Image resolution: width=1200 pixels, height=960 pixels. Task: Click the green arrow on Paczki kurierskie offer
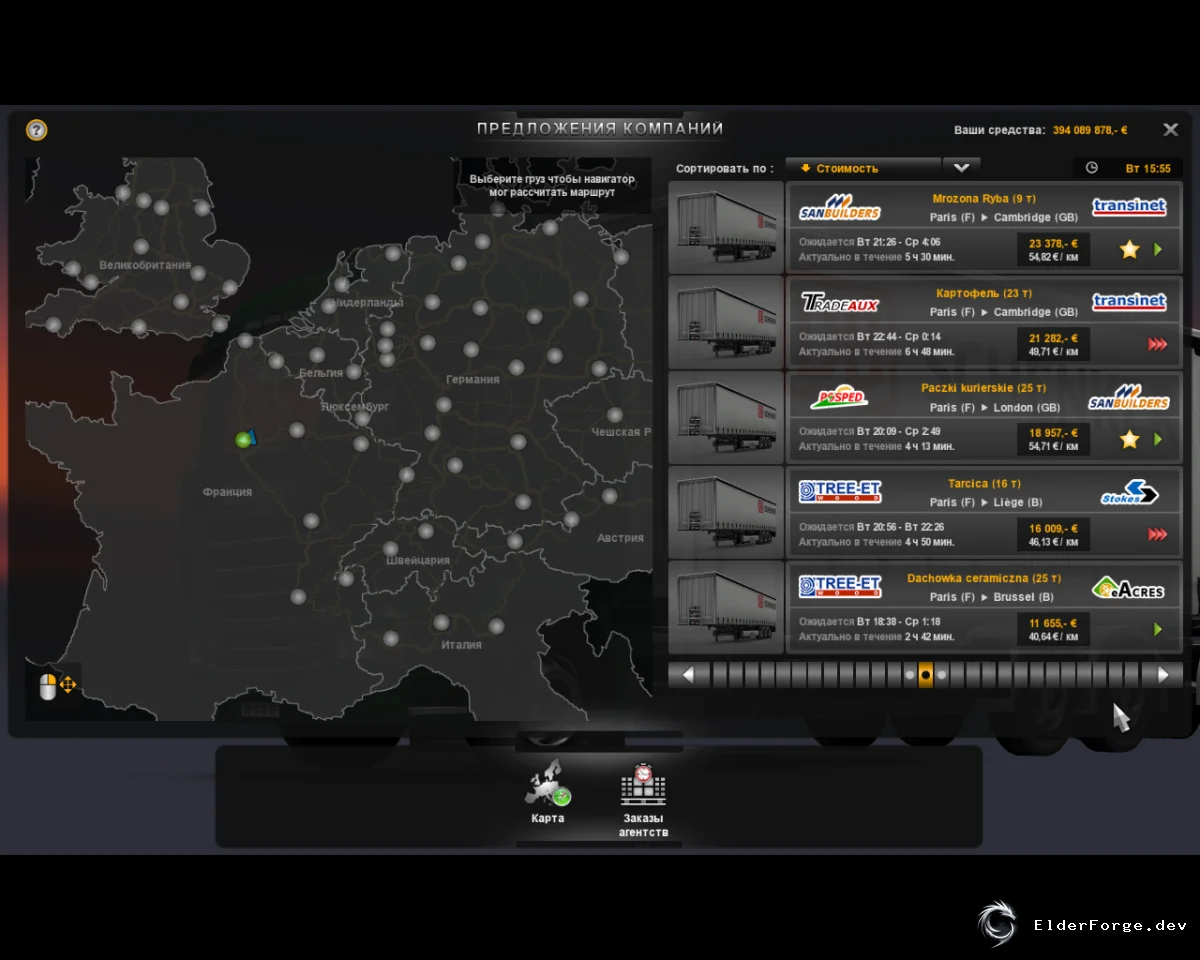pyautogui.click(x=1158, y=439)
